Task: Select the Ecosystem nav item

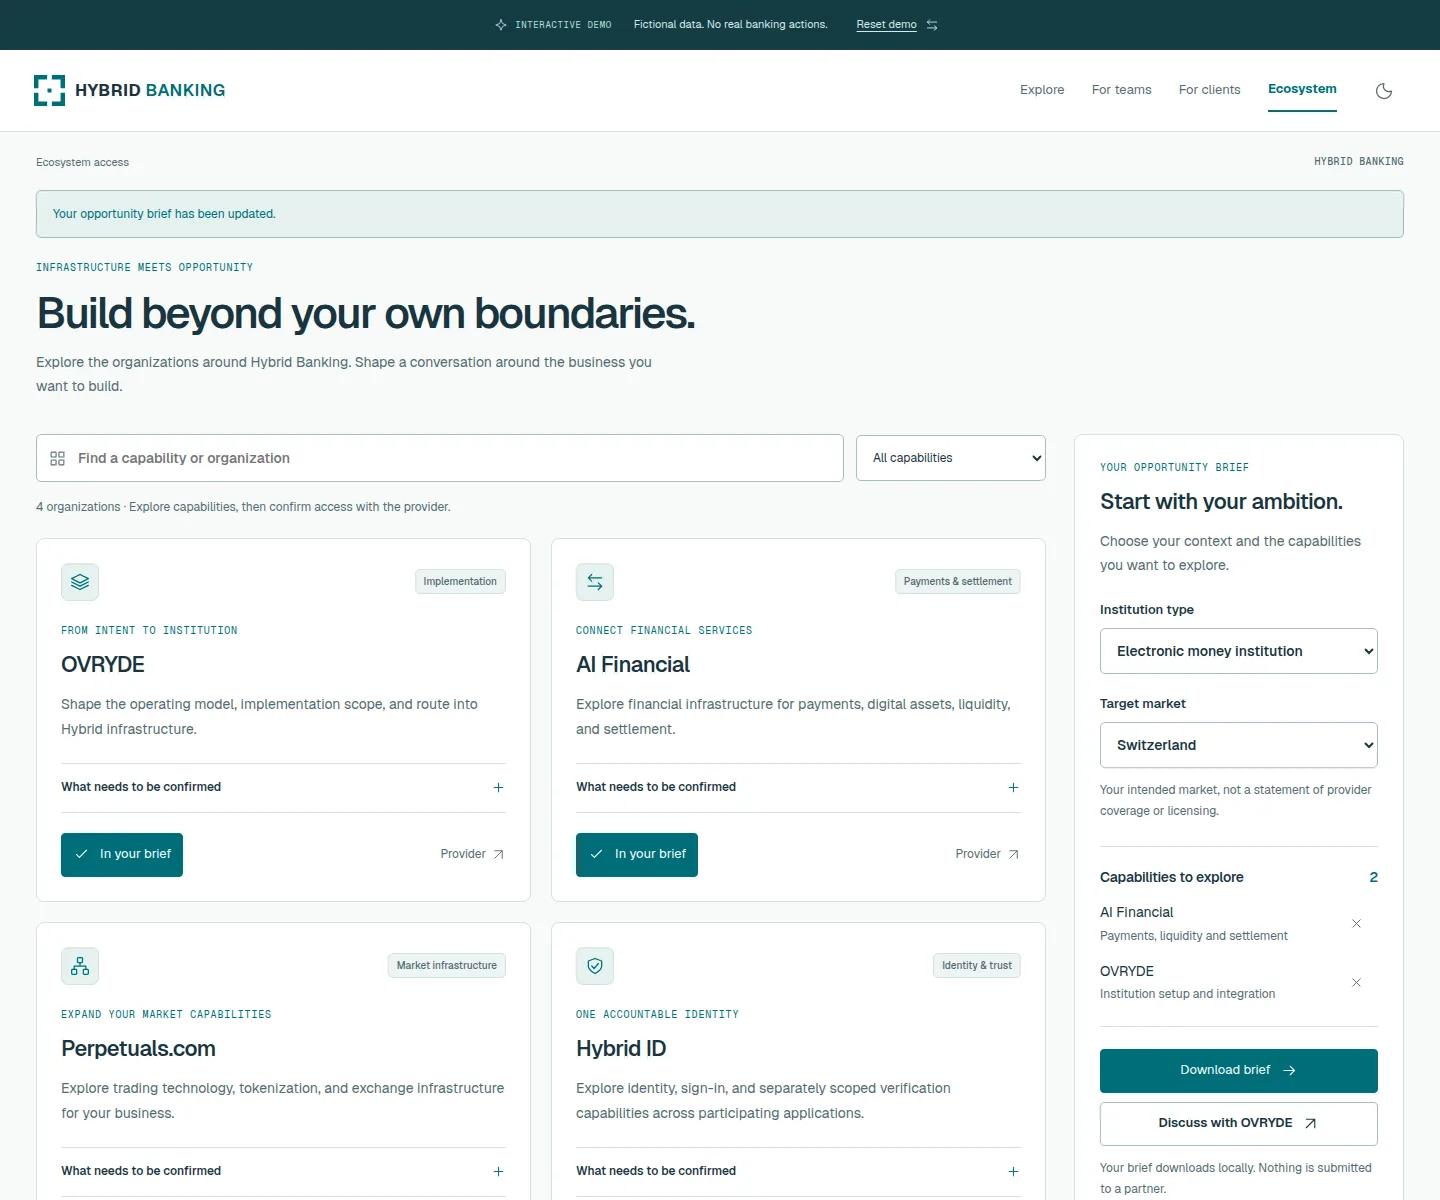Action: tap(1302, 89)
